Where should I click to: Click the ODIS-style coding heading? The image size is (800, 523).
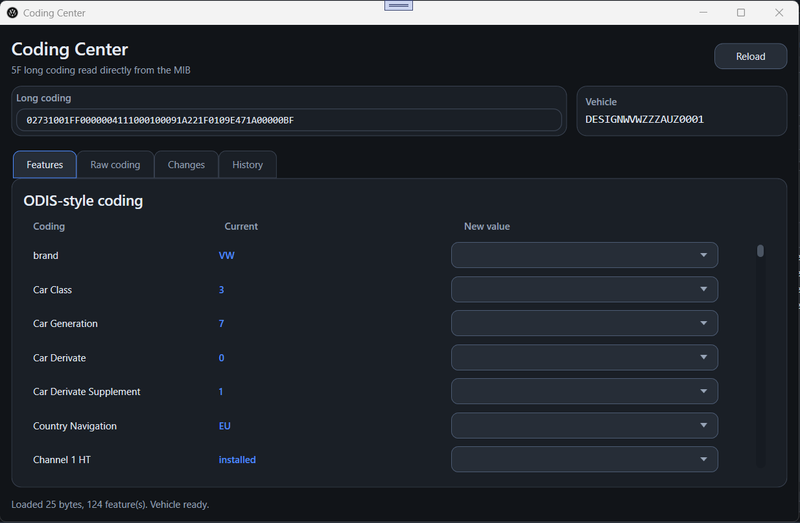coord(83,201)
